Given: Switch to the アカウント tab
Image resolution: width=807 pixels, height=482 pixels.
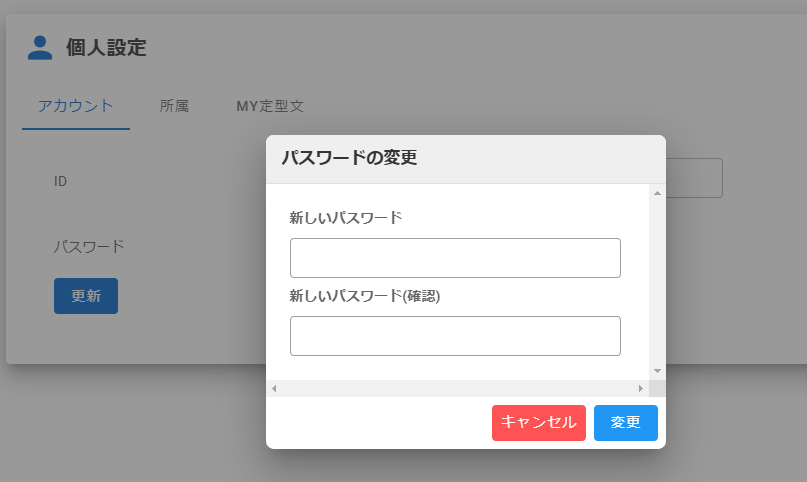Looking at the screenshot, I should pos(76,106).
